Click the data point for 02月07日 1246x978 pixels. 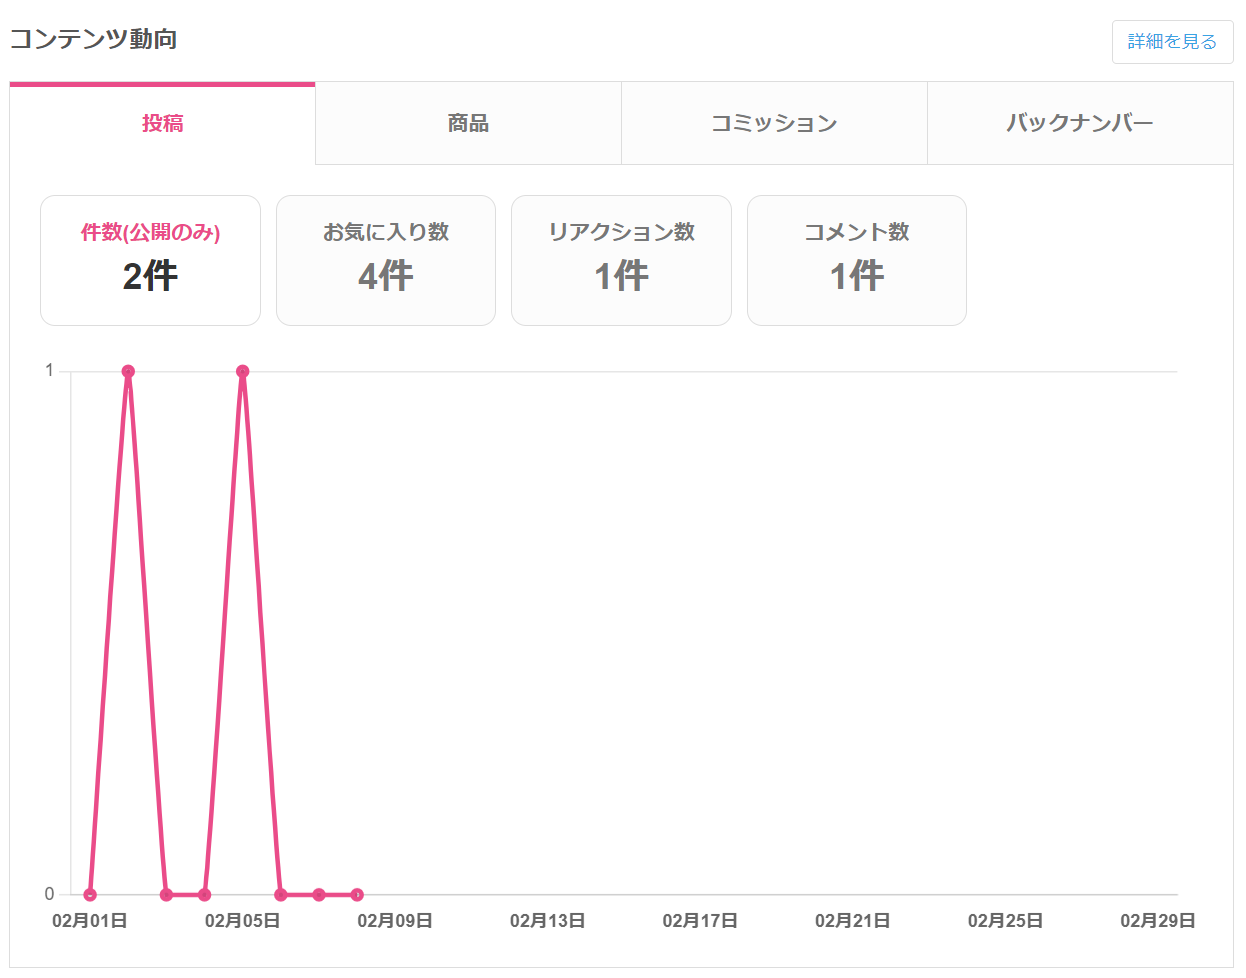click(x=319, y=895)
